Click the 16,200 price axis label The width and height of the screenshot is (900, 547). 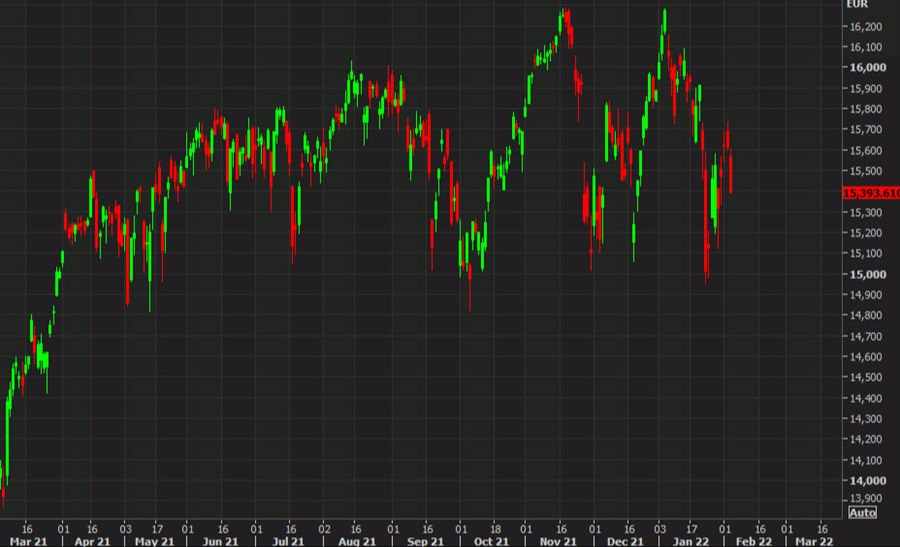866,26
